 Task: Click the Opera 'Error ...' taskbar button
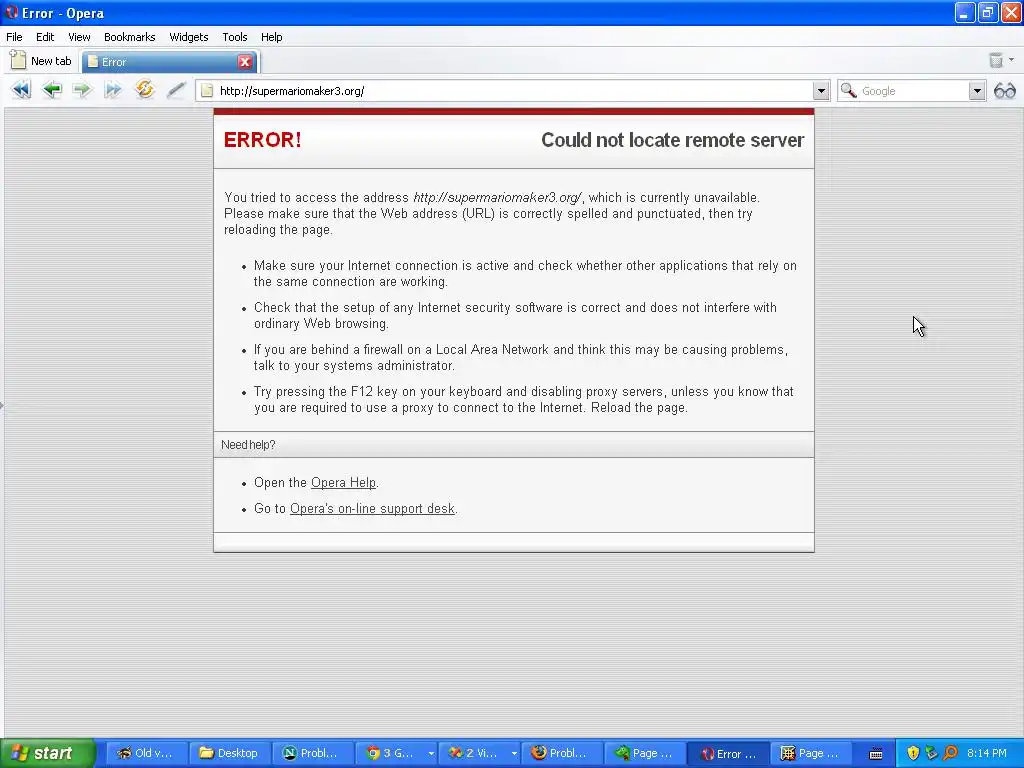728,753
